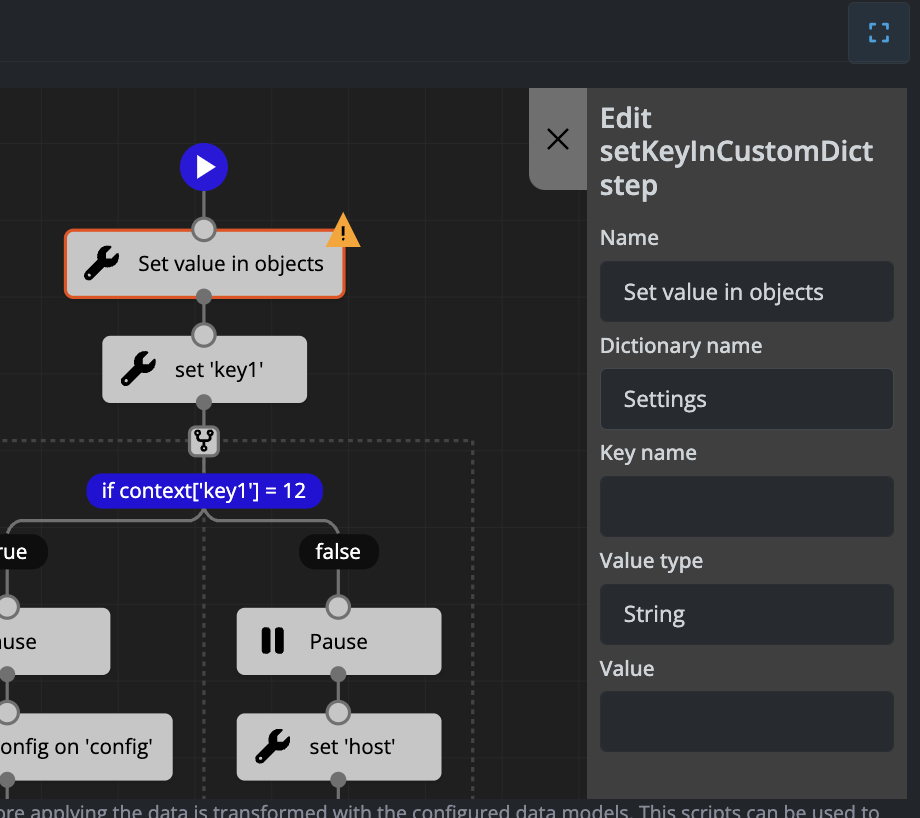Open the Value type dropdown showing String
This screenshot has width=920, height=818.
pyautogui.click(x=746, y=614)
